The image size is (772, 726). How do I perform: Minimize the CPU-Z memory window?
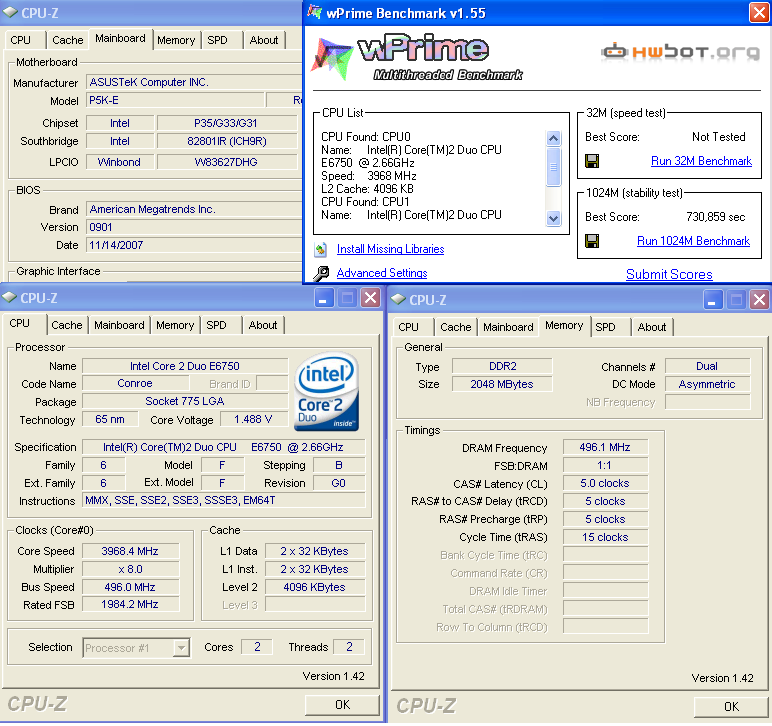712,300
